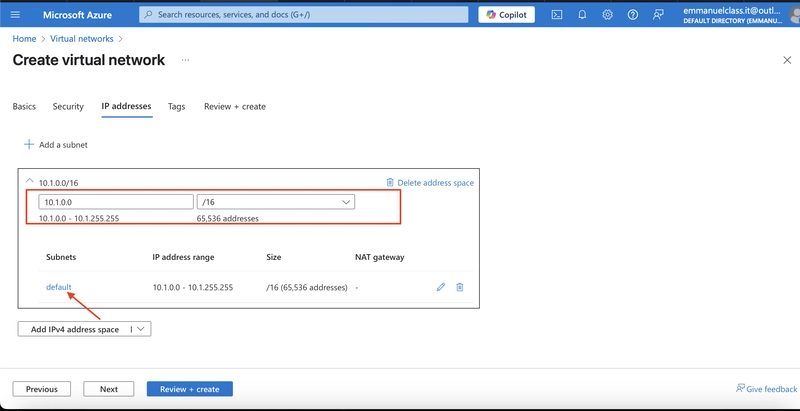The image size is (800, 411).
Task: Click Delete address space
Action: pos(430,183)
